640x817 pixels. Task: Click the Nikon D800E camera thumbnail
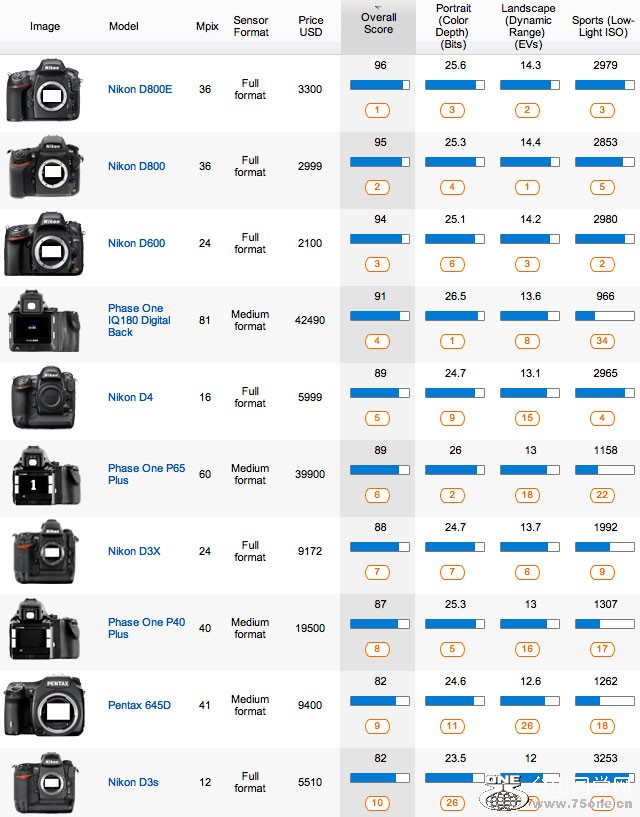(x=44, y=90)
